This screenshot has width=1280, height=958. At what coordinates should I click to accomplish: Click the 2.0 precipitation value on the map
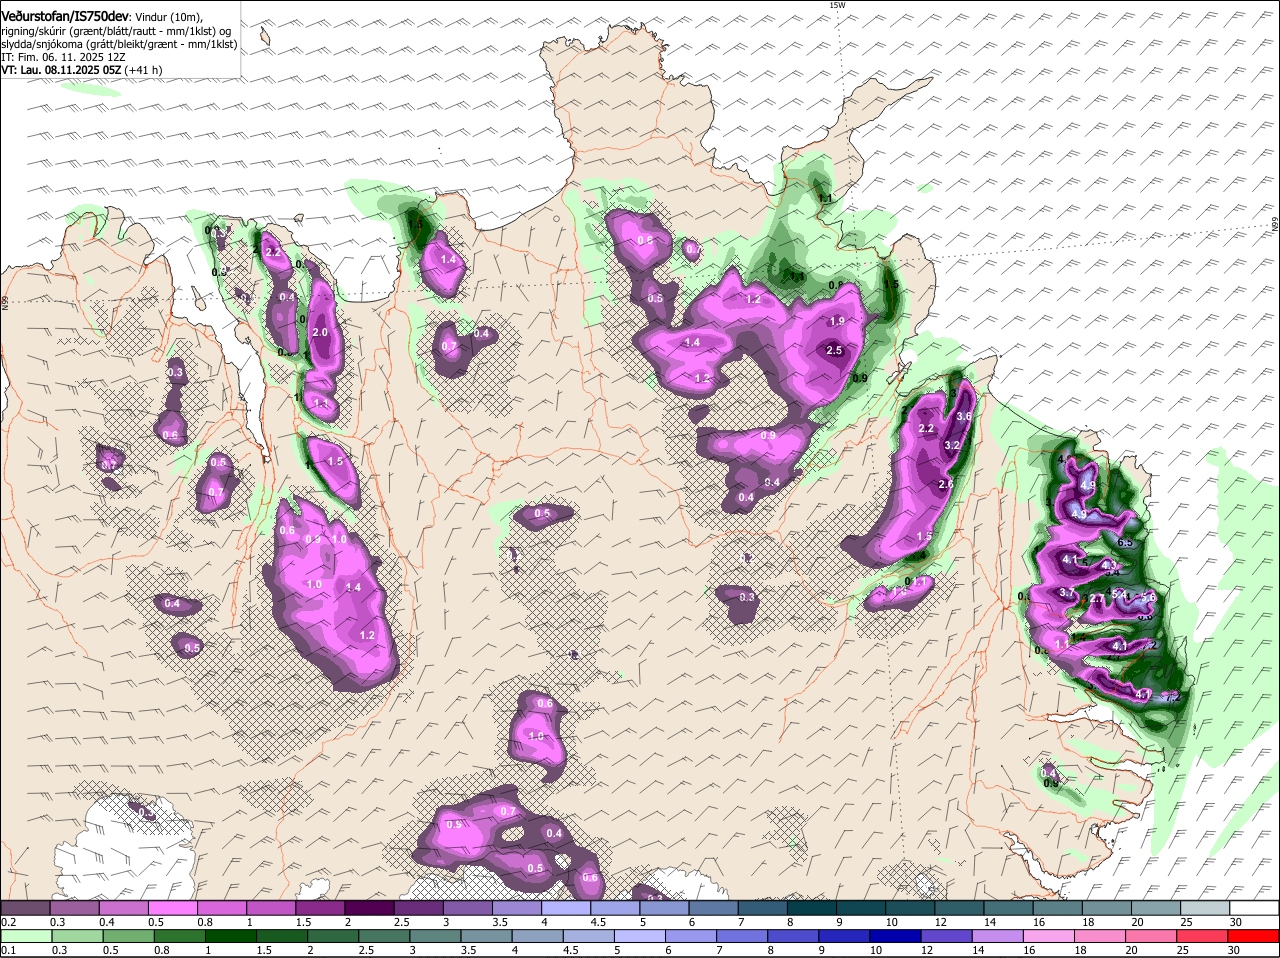[320, 332]
